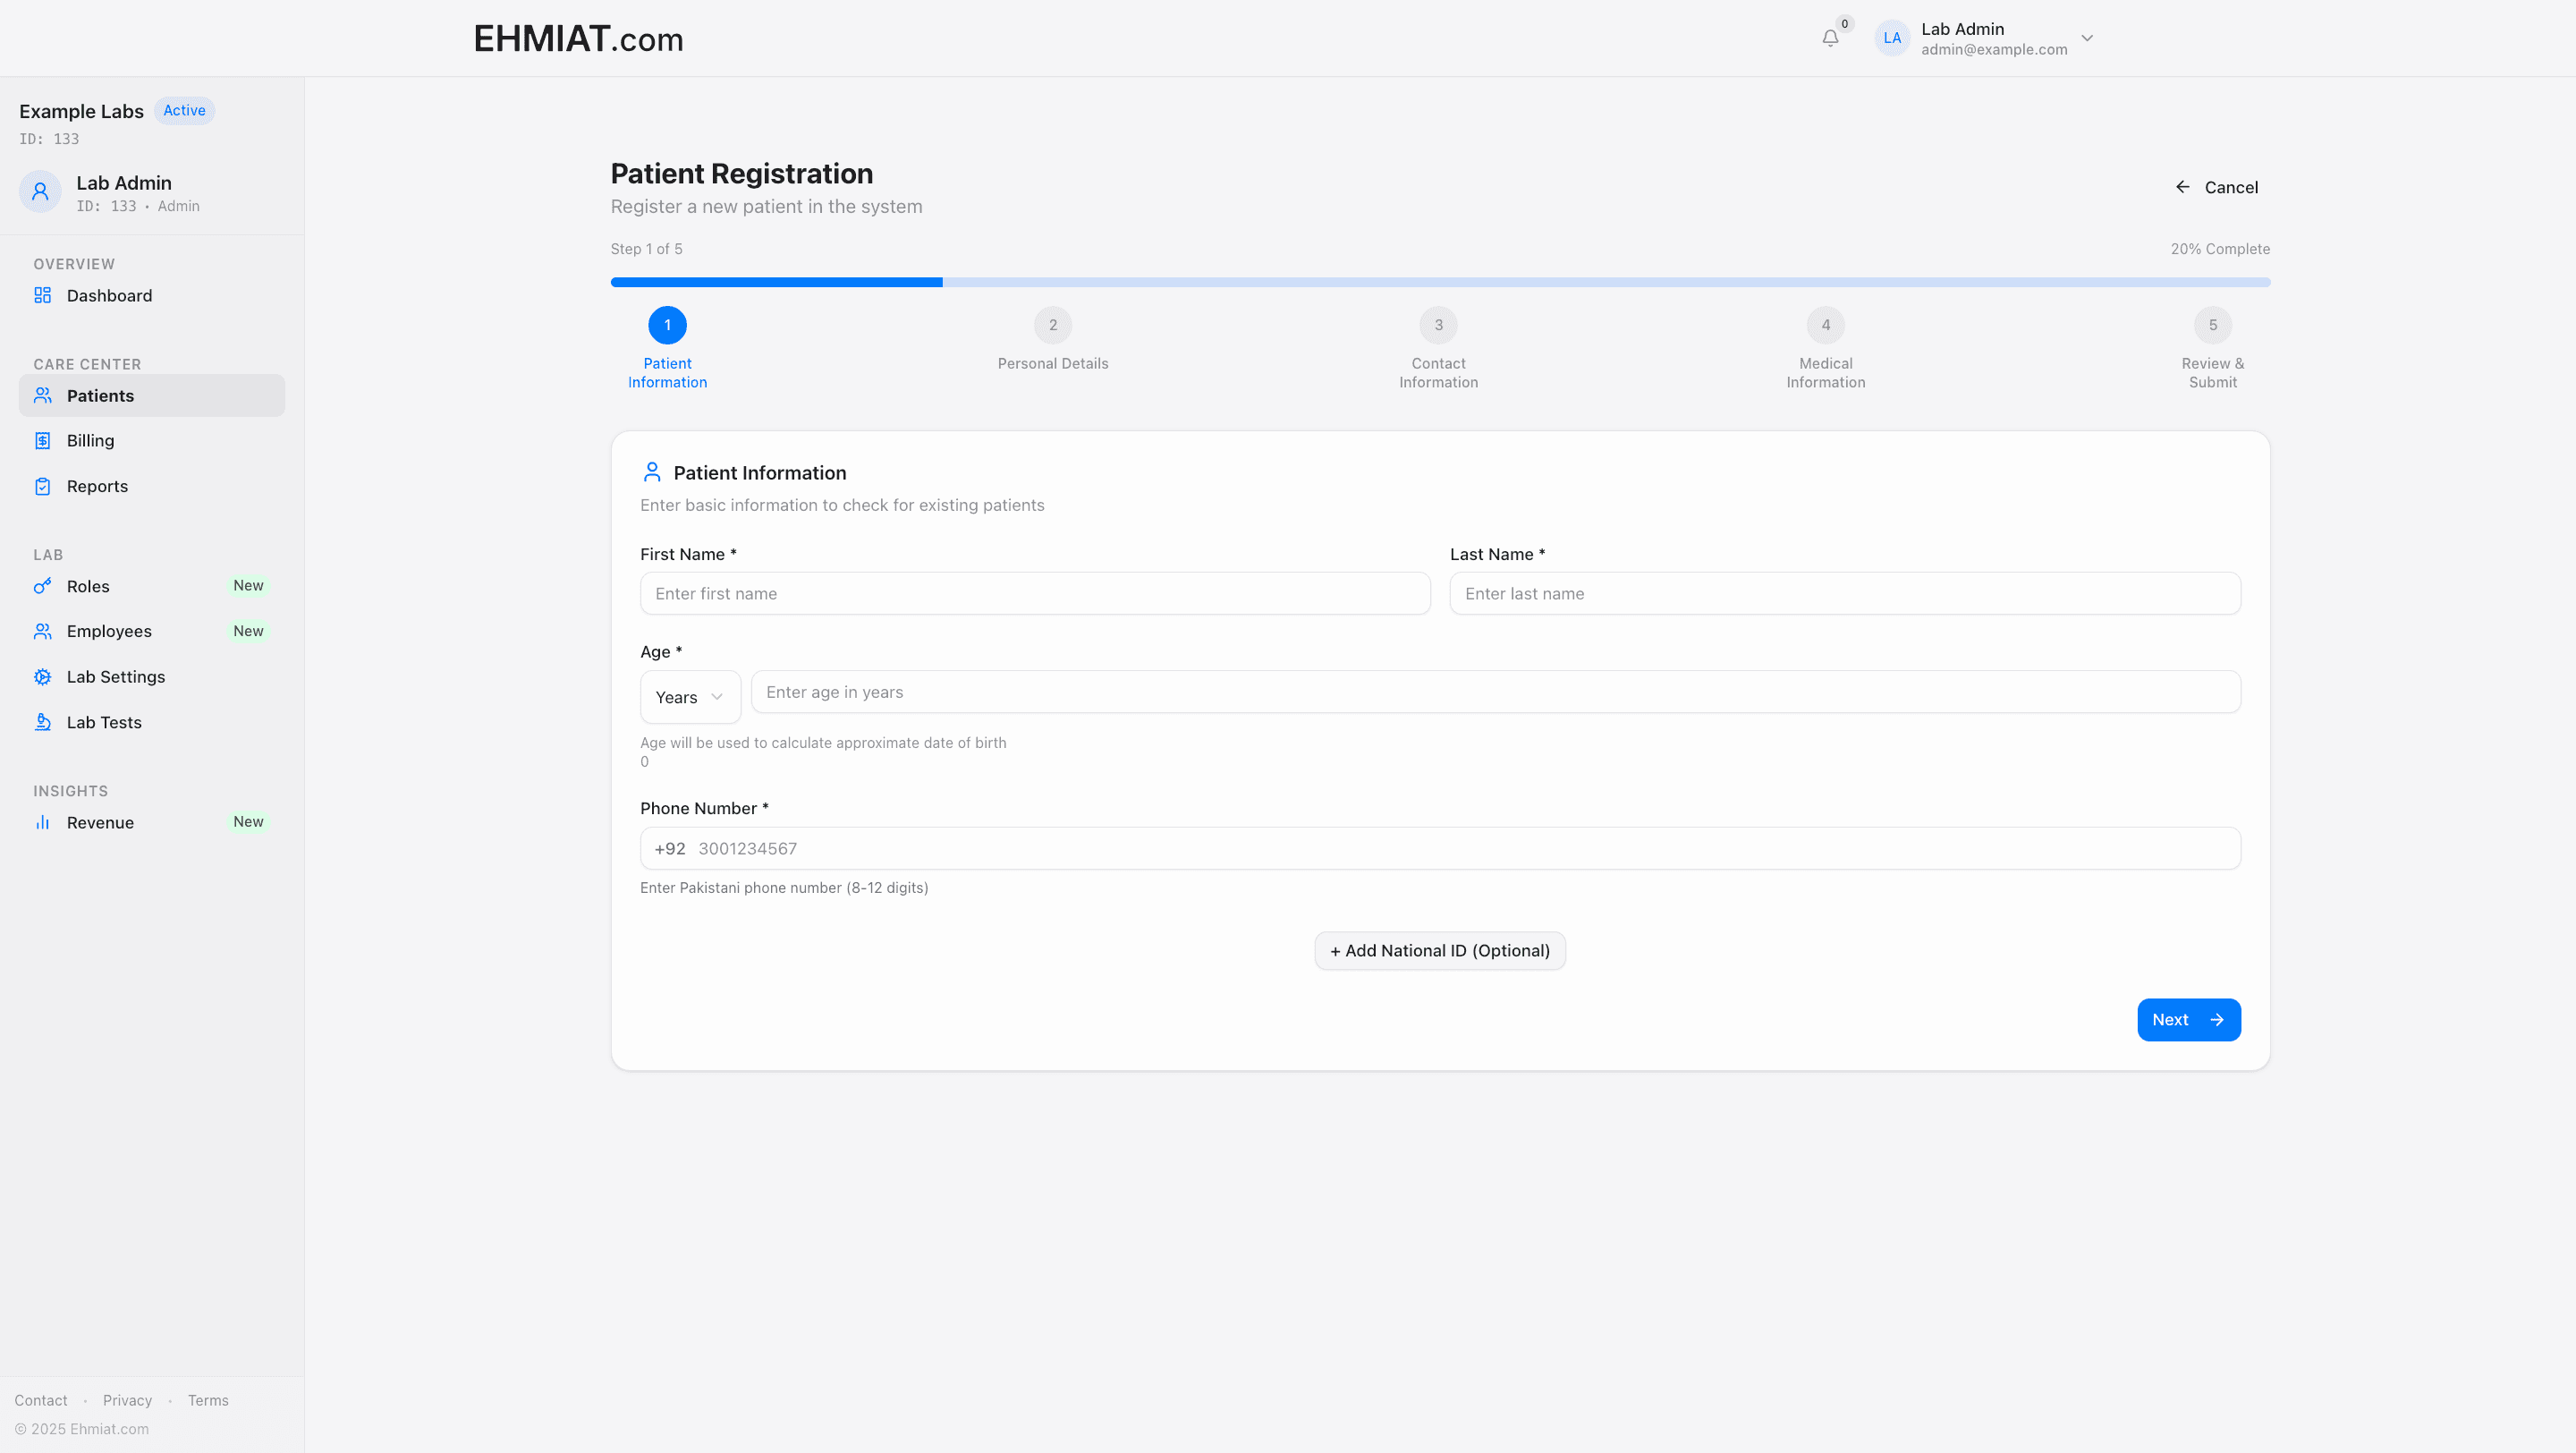Click the Phone Number input field
The height and width of the screenshot is (1453, 2576).
pyautogui.click(x=1440, y=848)
